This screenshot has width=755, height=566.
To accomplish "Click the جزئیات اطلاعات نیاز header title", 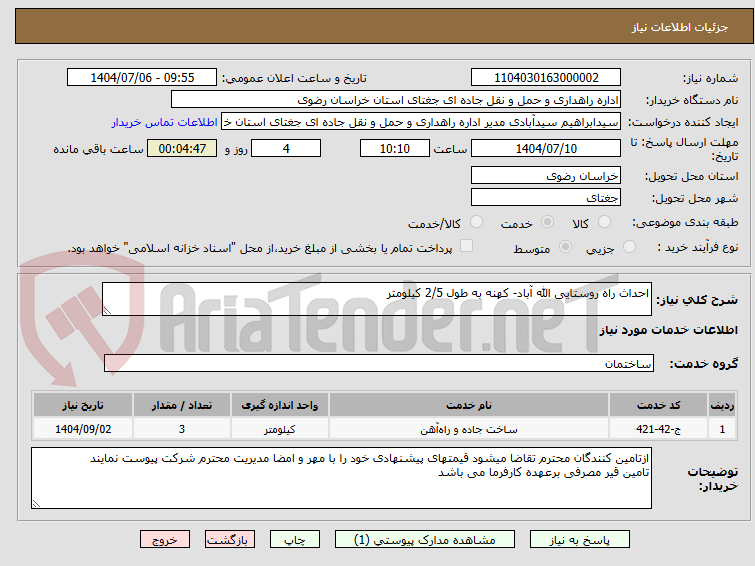I will (679, 27).
